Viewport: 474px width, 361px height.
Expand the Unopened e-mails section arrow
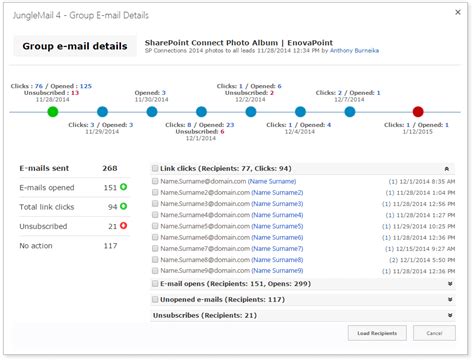(450, 300)
